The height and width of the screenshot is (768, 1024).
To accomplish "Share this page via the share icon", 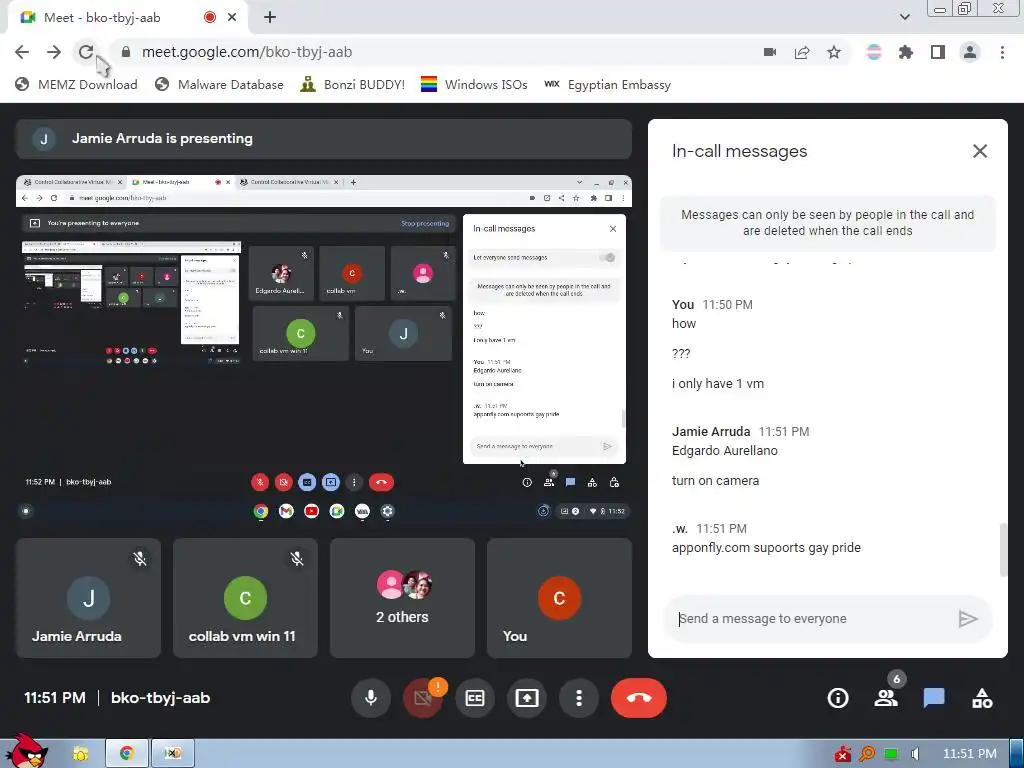I will pos(802,52).
